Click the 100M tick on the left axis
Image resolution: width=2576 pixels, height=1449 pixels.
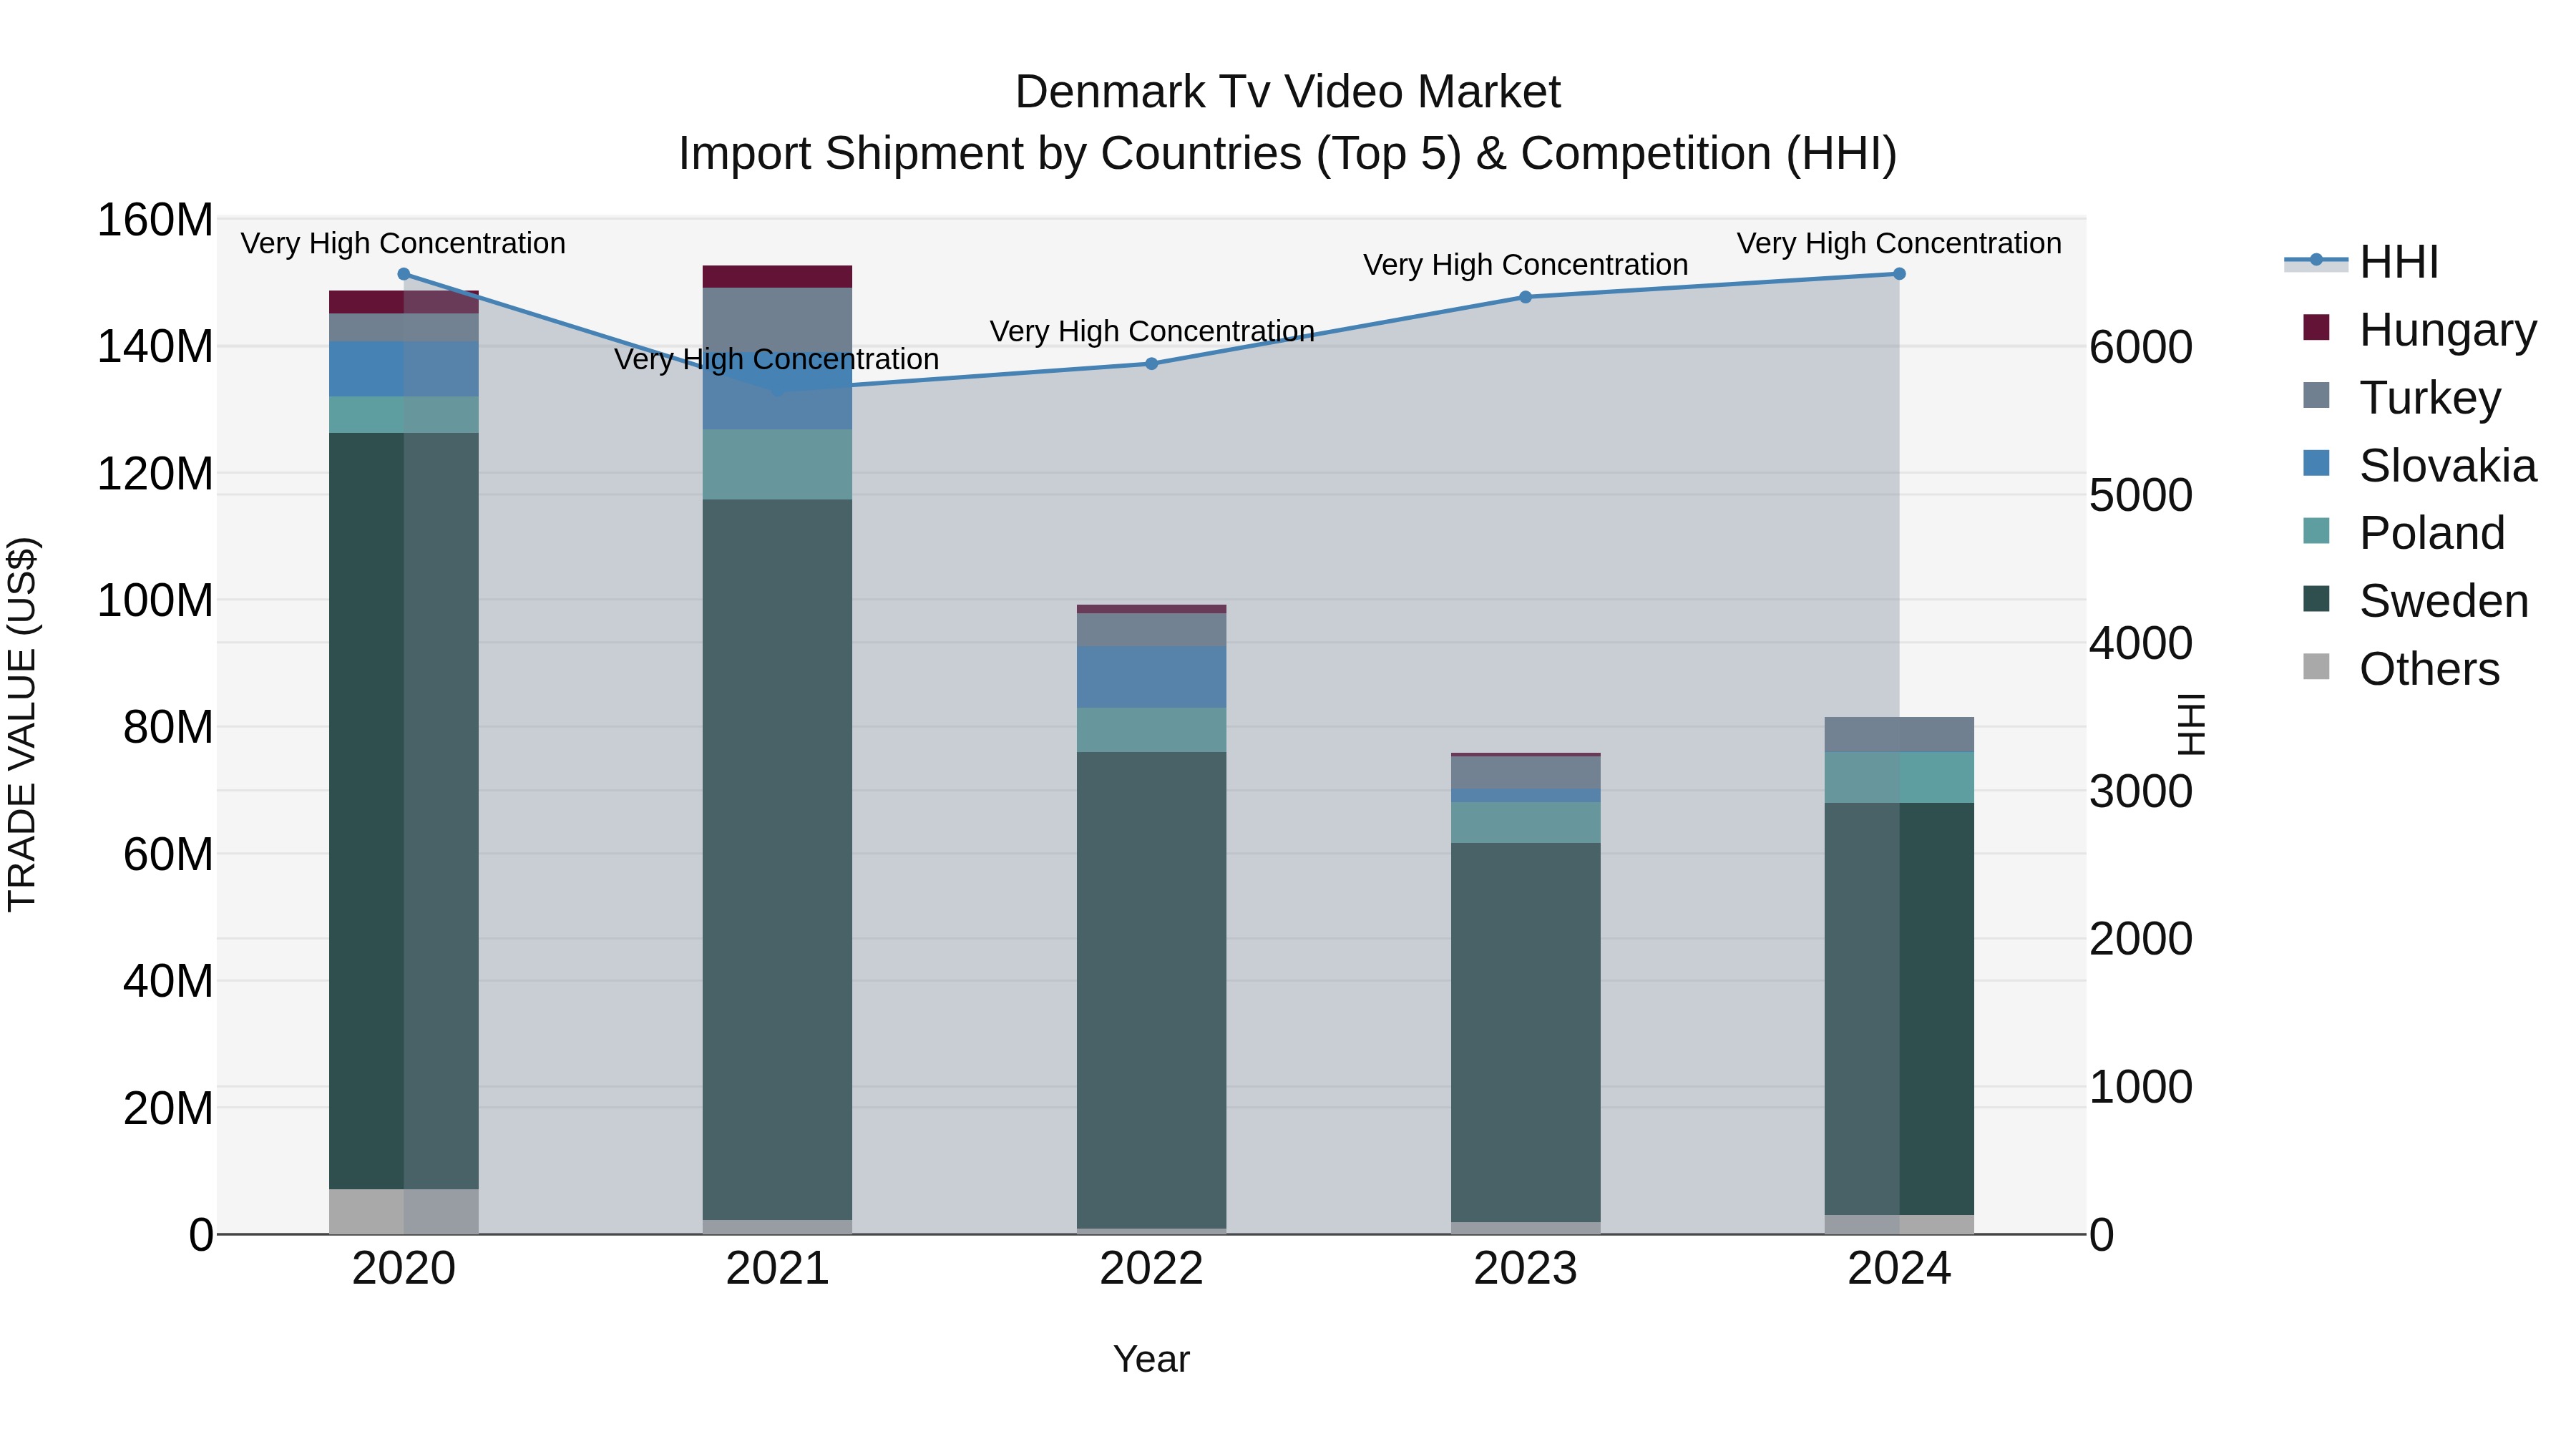click(x=155, y=601)
